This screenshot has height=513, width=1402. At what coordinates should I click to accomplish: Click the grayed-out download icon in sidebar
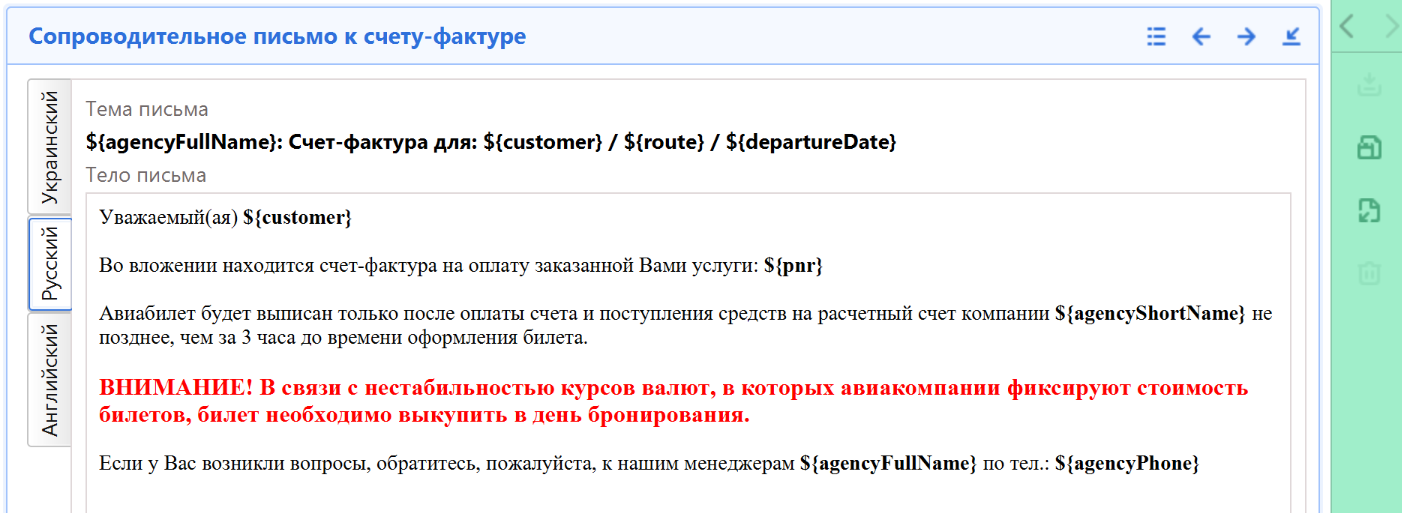coord(1368,86)
